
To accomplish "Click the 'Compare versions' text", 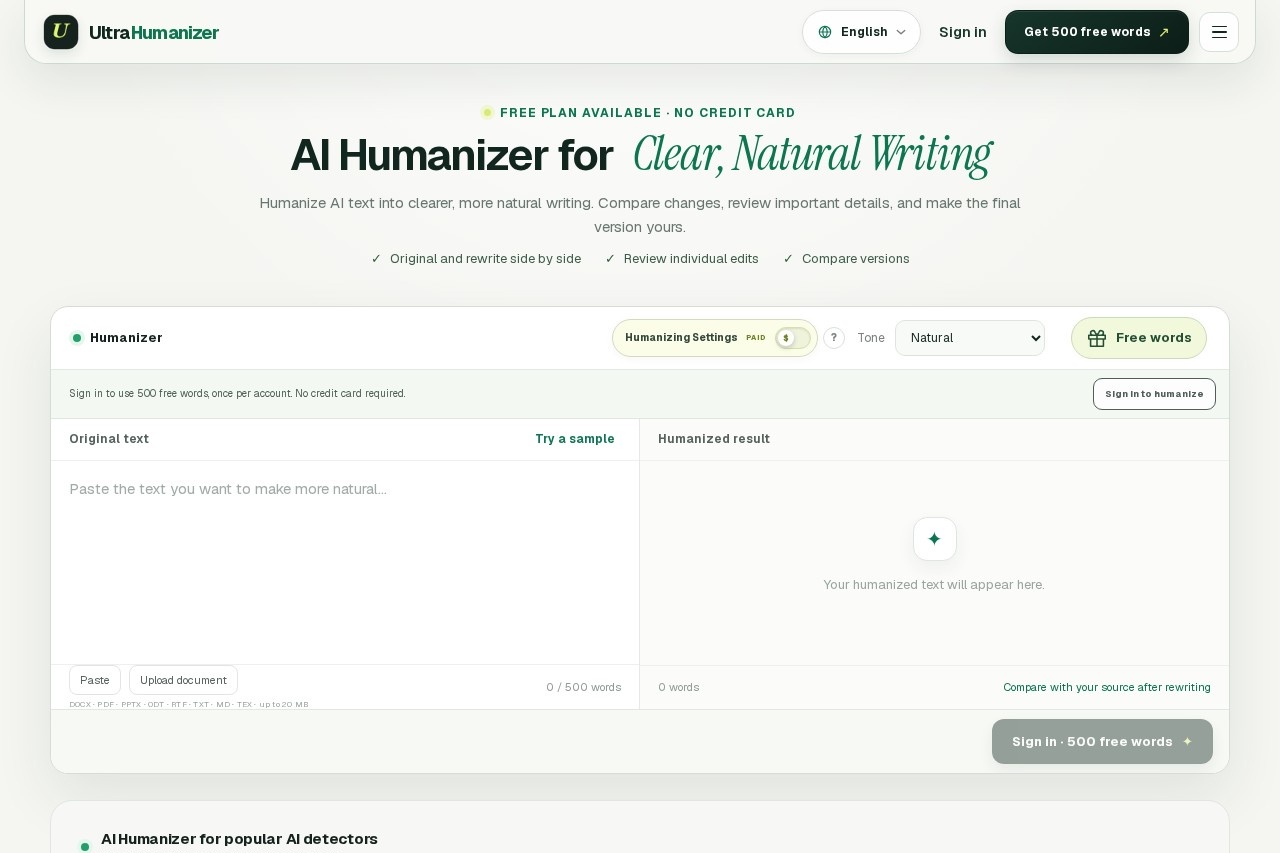I will 856,259.
